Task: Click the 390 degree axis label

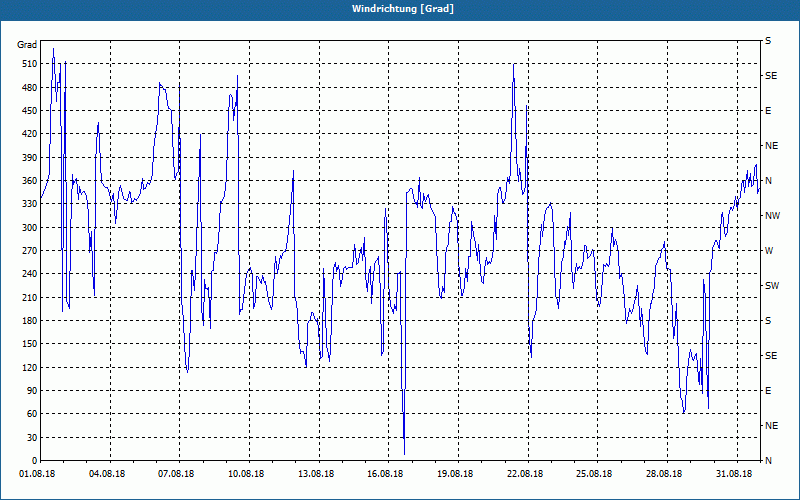Action: (30, 157)
